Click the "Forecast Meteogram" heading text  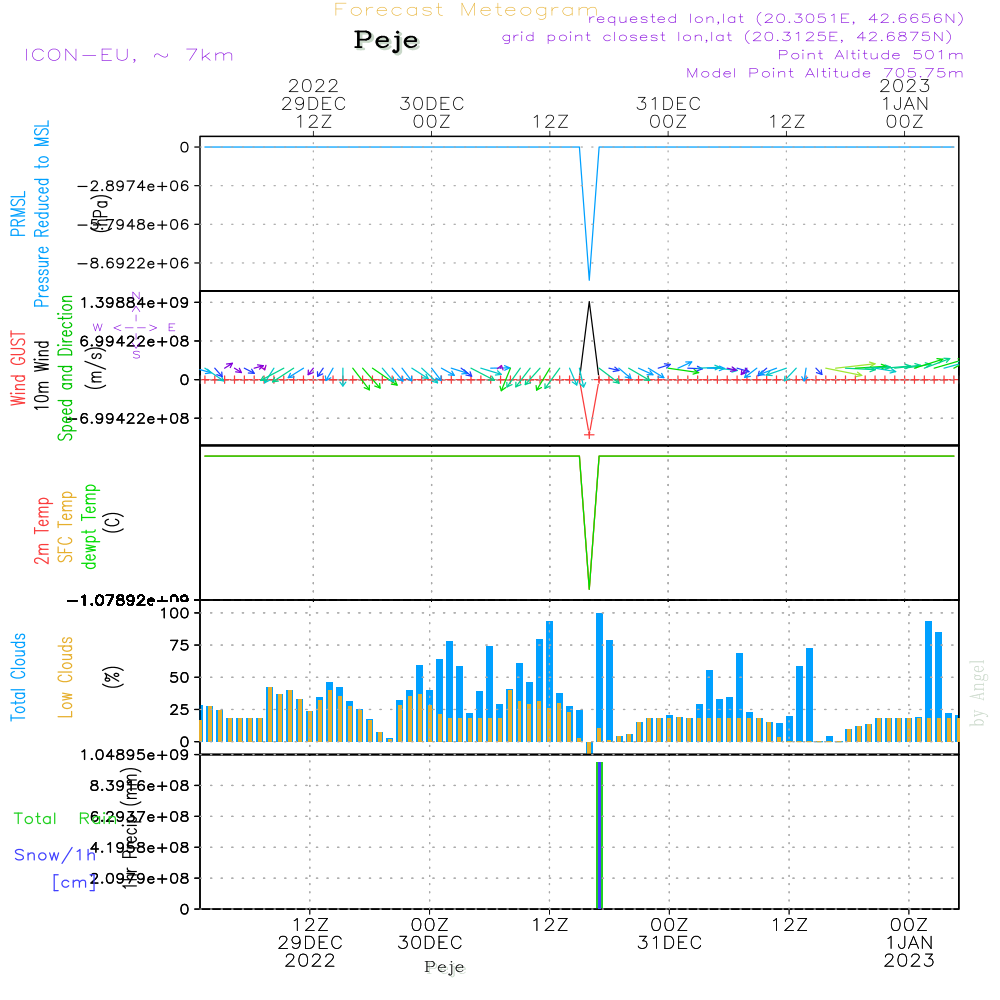pos(466,10)
